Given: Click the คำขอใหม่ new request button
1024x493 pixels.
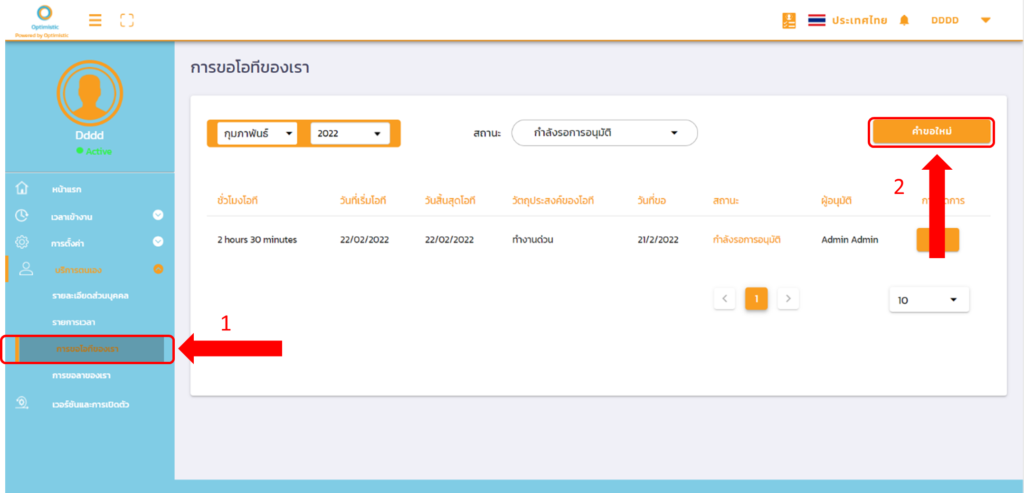Looking at the screenshot, I should [931, 132].
